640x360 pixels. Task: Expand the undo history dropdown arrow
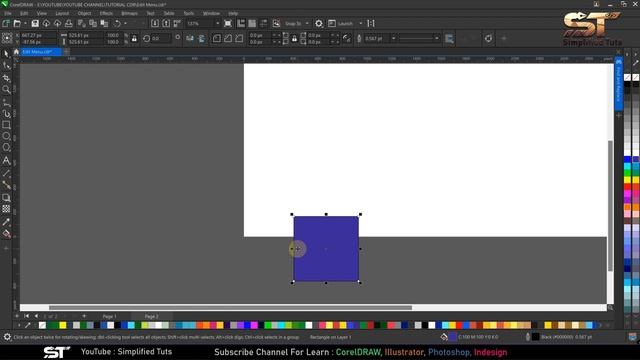coord(125,24)
